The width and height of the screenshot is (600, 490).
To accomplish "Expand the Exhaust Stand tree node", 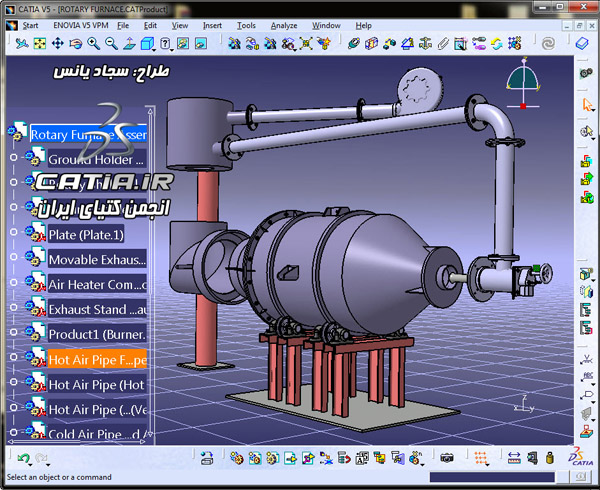I will pyautogui.click(x=13, y=307).
